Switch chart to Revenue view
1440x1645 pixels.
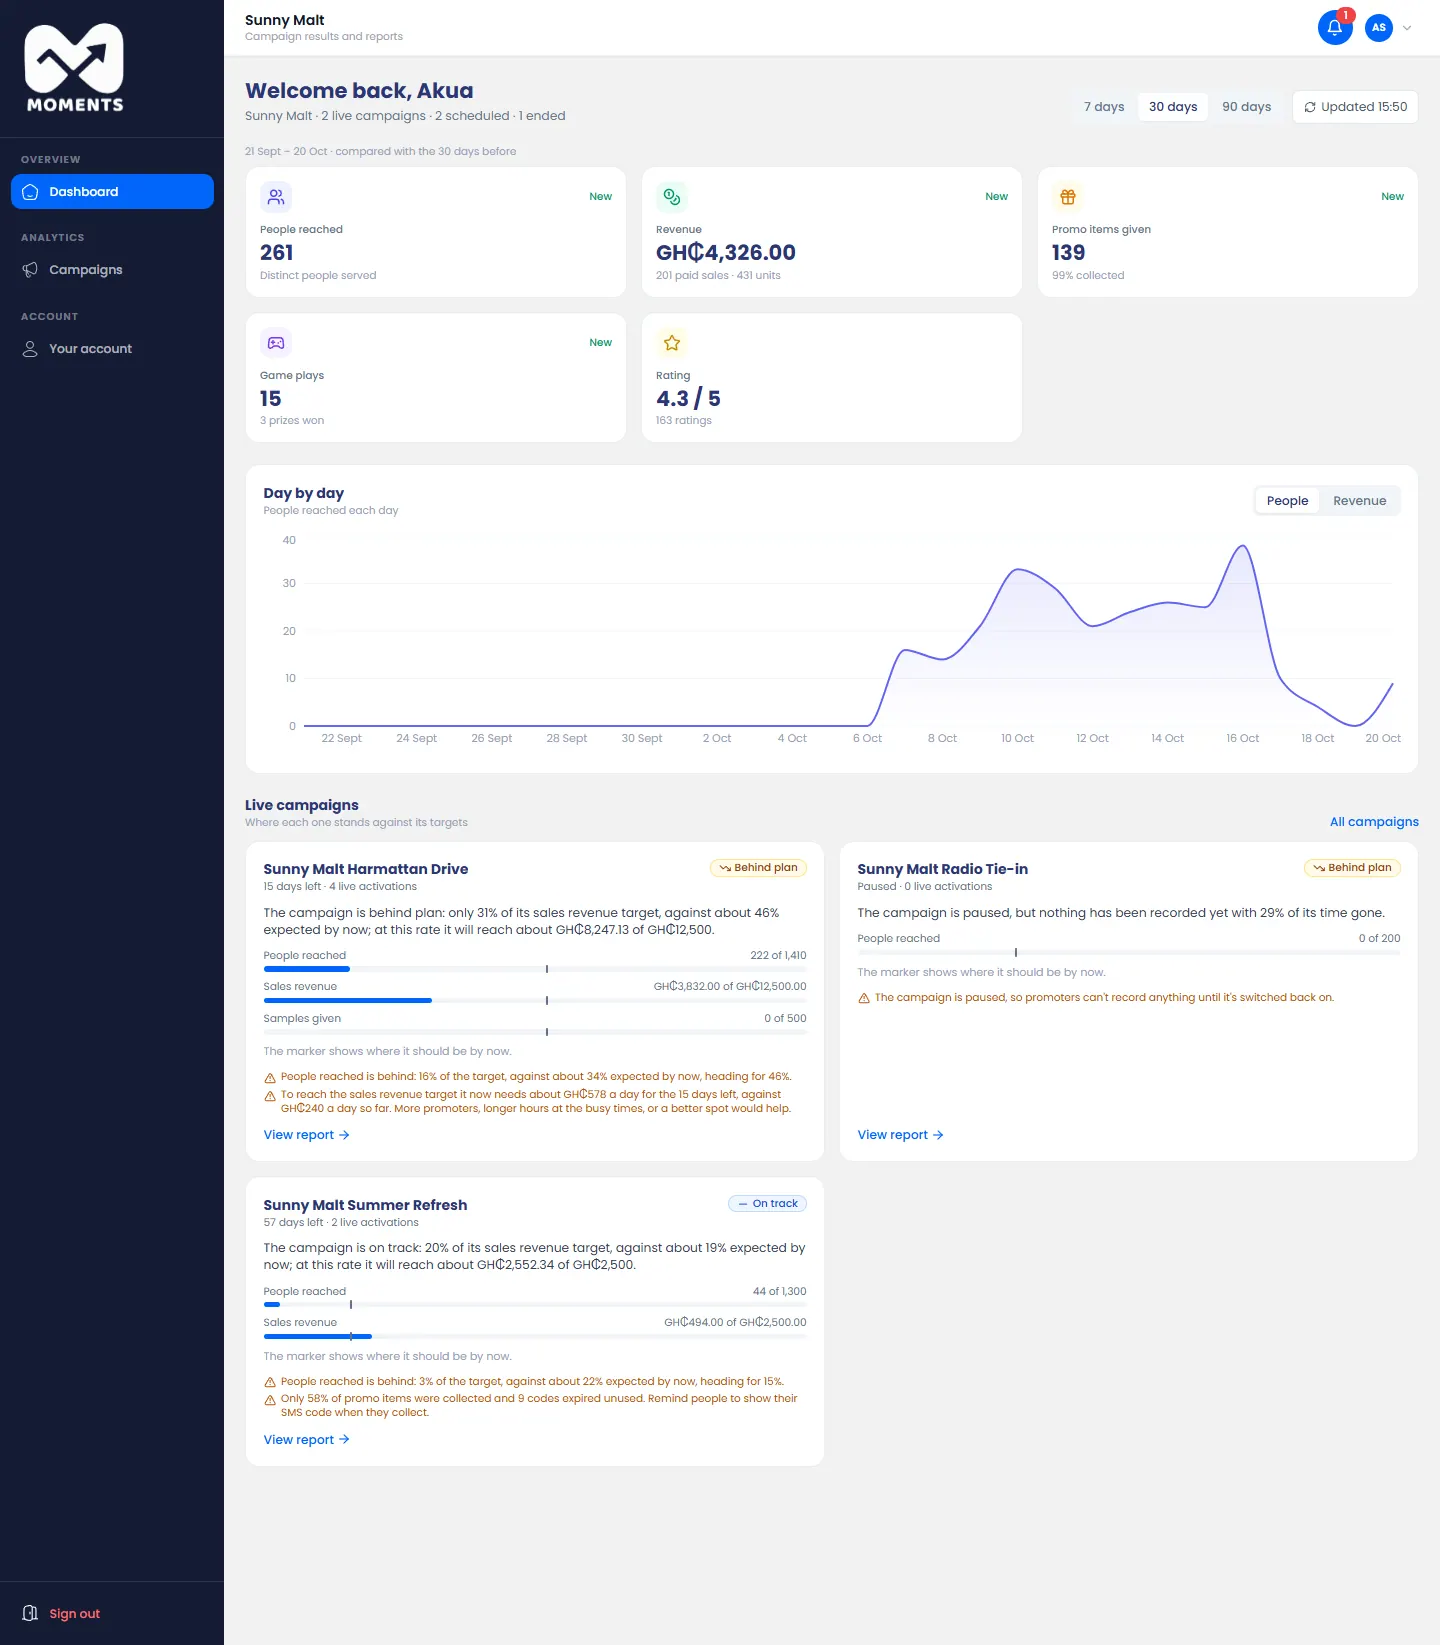1360,501
